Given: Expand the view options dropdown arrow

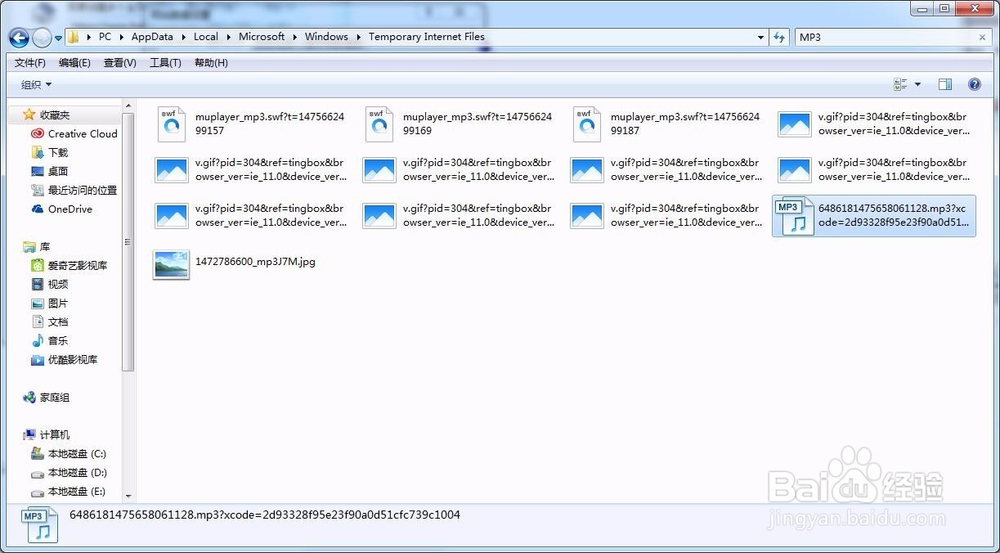Looking at the screenshot, I should point(918,84).
